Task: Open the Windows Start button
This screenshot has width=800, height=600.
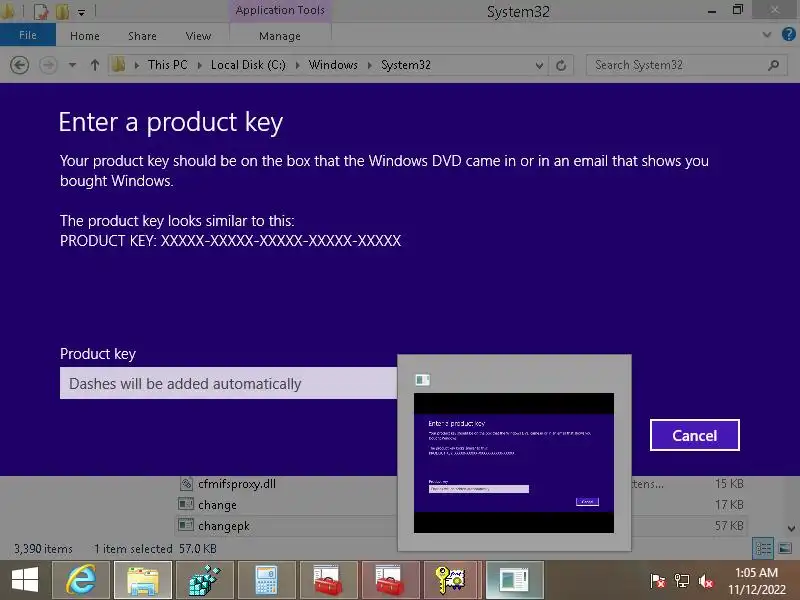Action: [x=24, y=580]
